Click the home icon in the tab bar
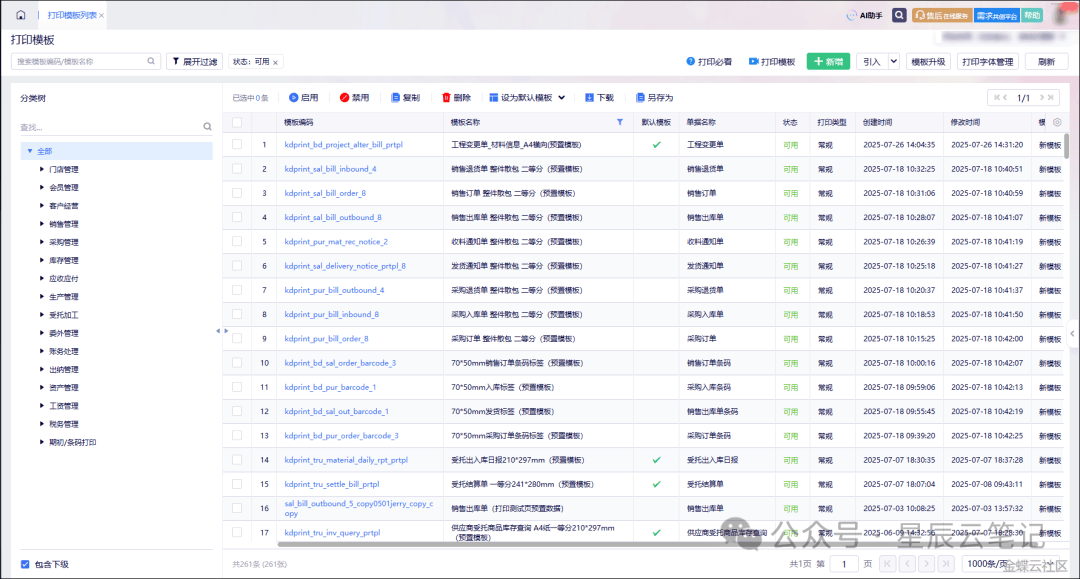 coord(20,15)
